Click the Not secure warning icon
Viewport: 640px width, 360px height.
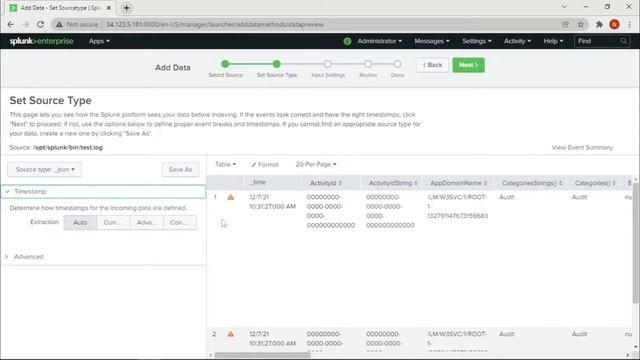[x=60, y=24]
